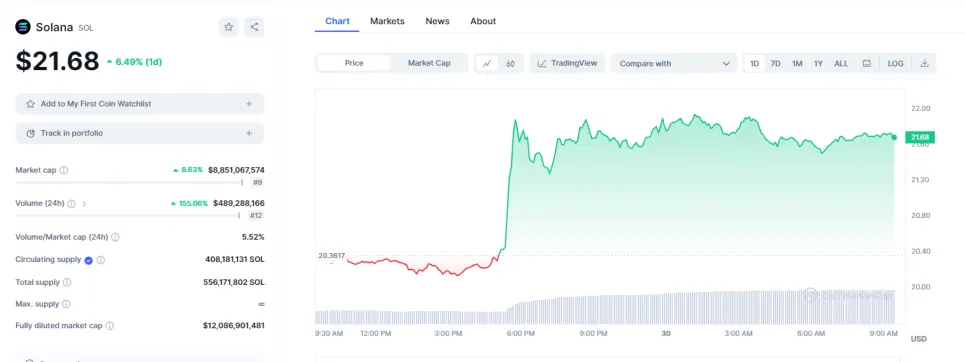The height and width of the screenshot is (362, 966).
Task: Switch to the line chart view
Action: (487, 63)
